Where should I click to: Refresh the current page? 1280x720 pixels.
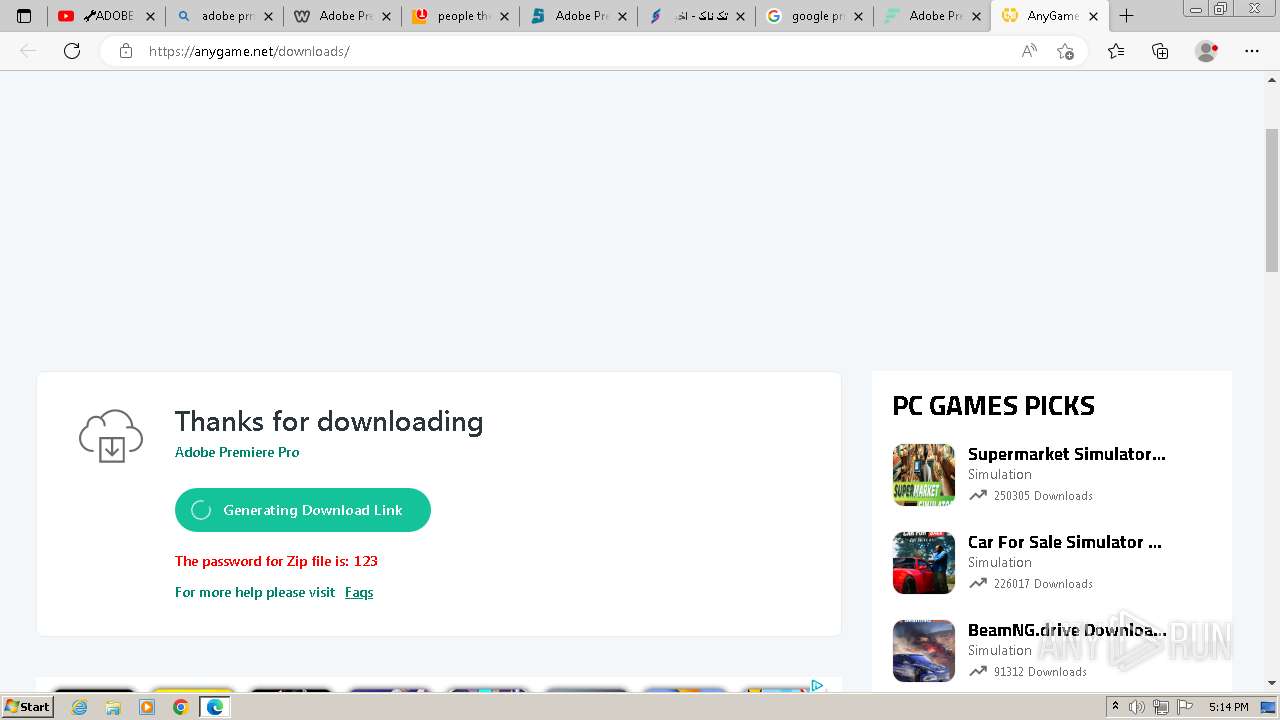click(72, 51)
